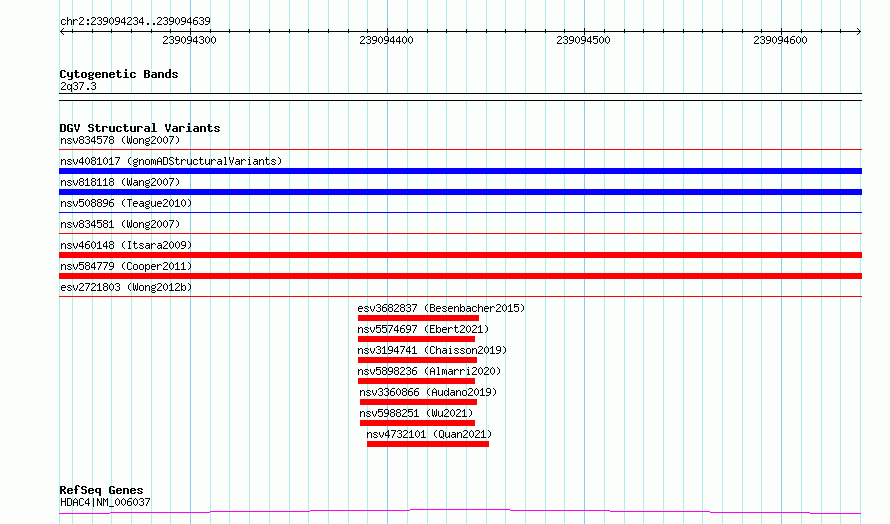Screen dimensions: 890x524
Task: Click the red bar under nsv3194741
Action: click(417, 360)
